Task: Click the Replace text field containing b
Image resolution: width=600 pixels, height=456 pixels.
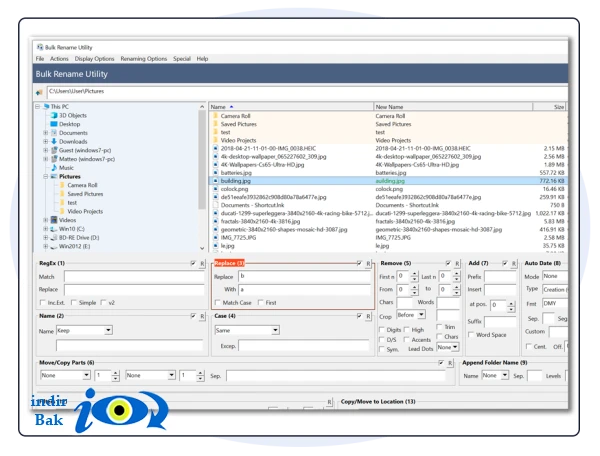Action: coord(305,276)
